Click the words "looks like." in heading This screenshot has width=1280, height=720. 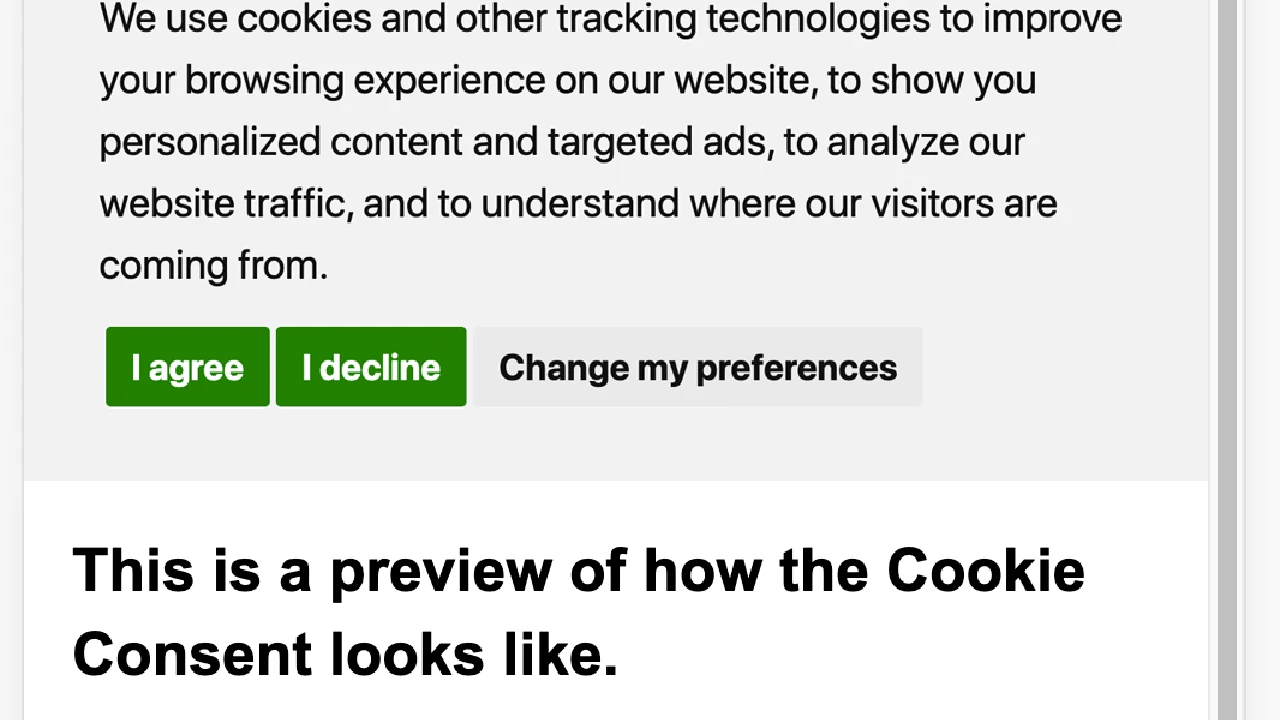(x=474, y=655)
